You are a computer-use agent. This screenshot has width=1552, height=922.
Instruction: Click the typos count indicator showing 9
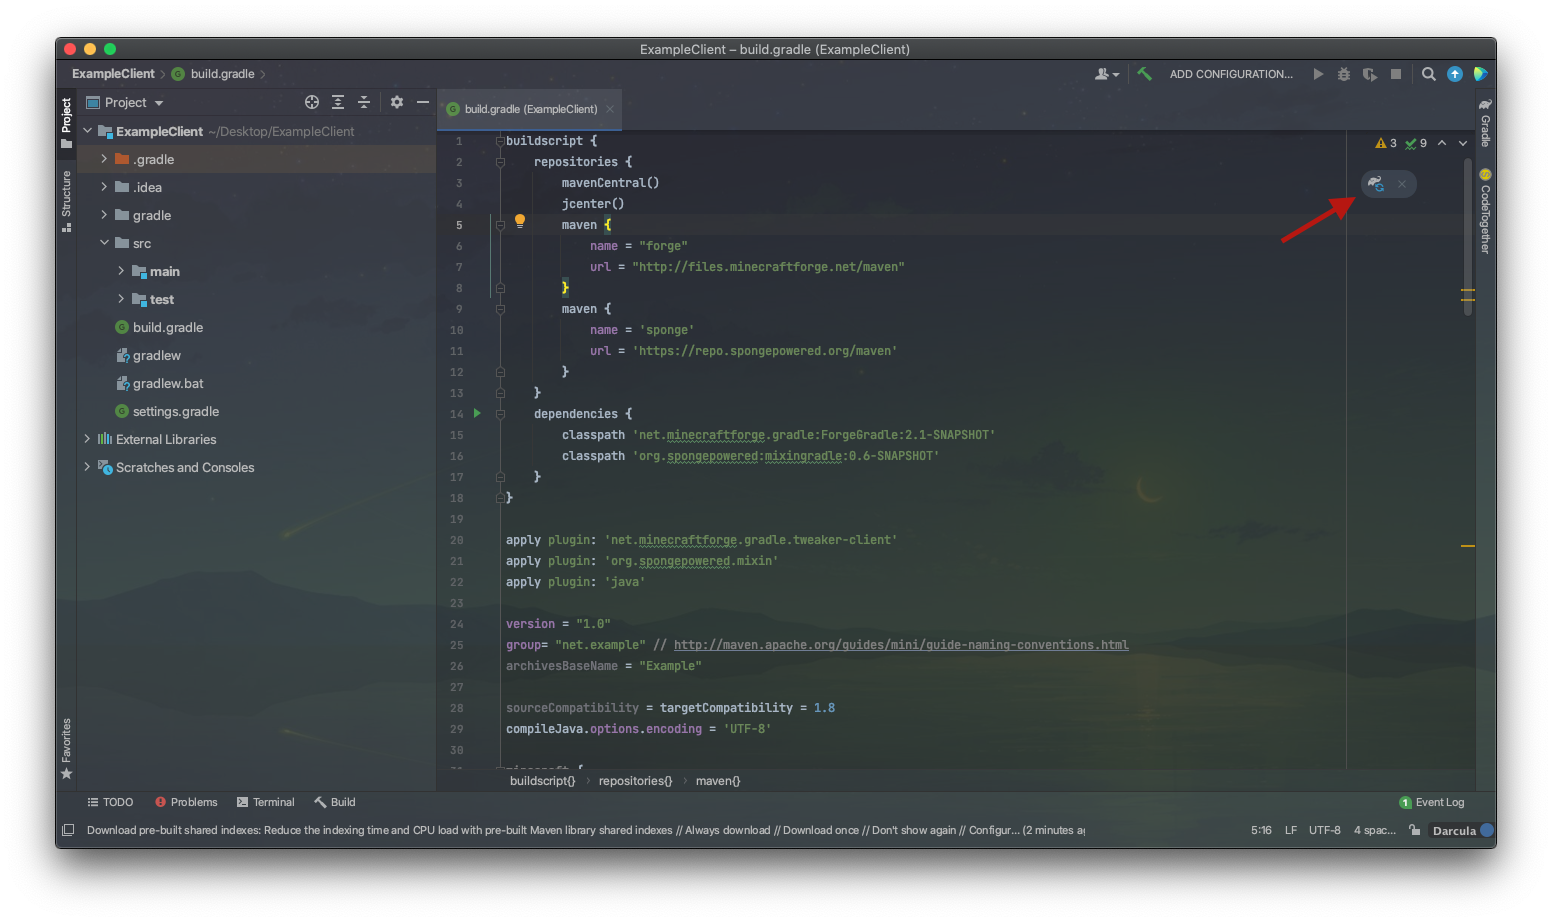point(1416,143)
